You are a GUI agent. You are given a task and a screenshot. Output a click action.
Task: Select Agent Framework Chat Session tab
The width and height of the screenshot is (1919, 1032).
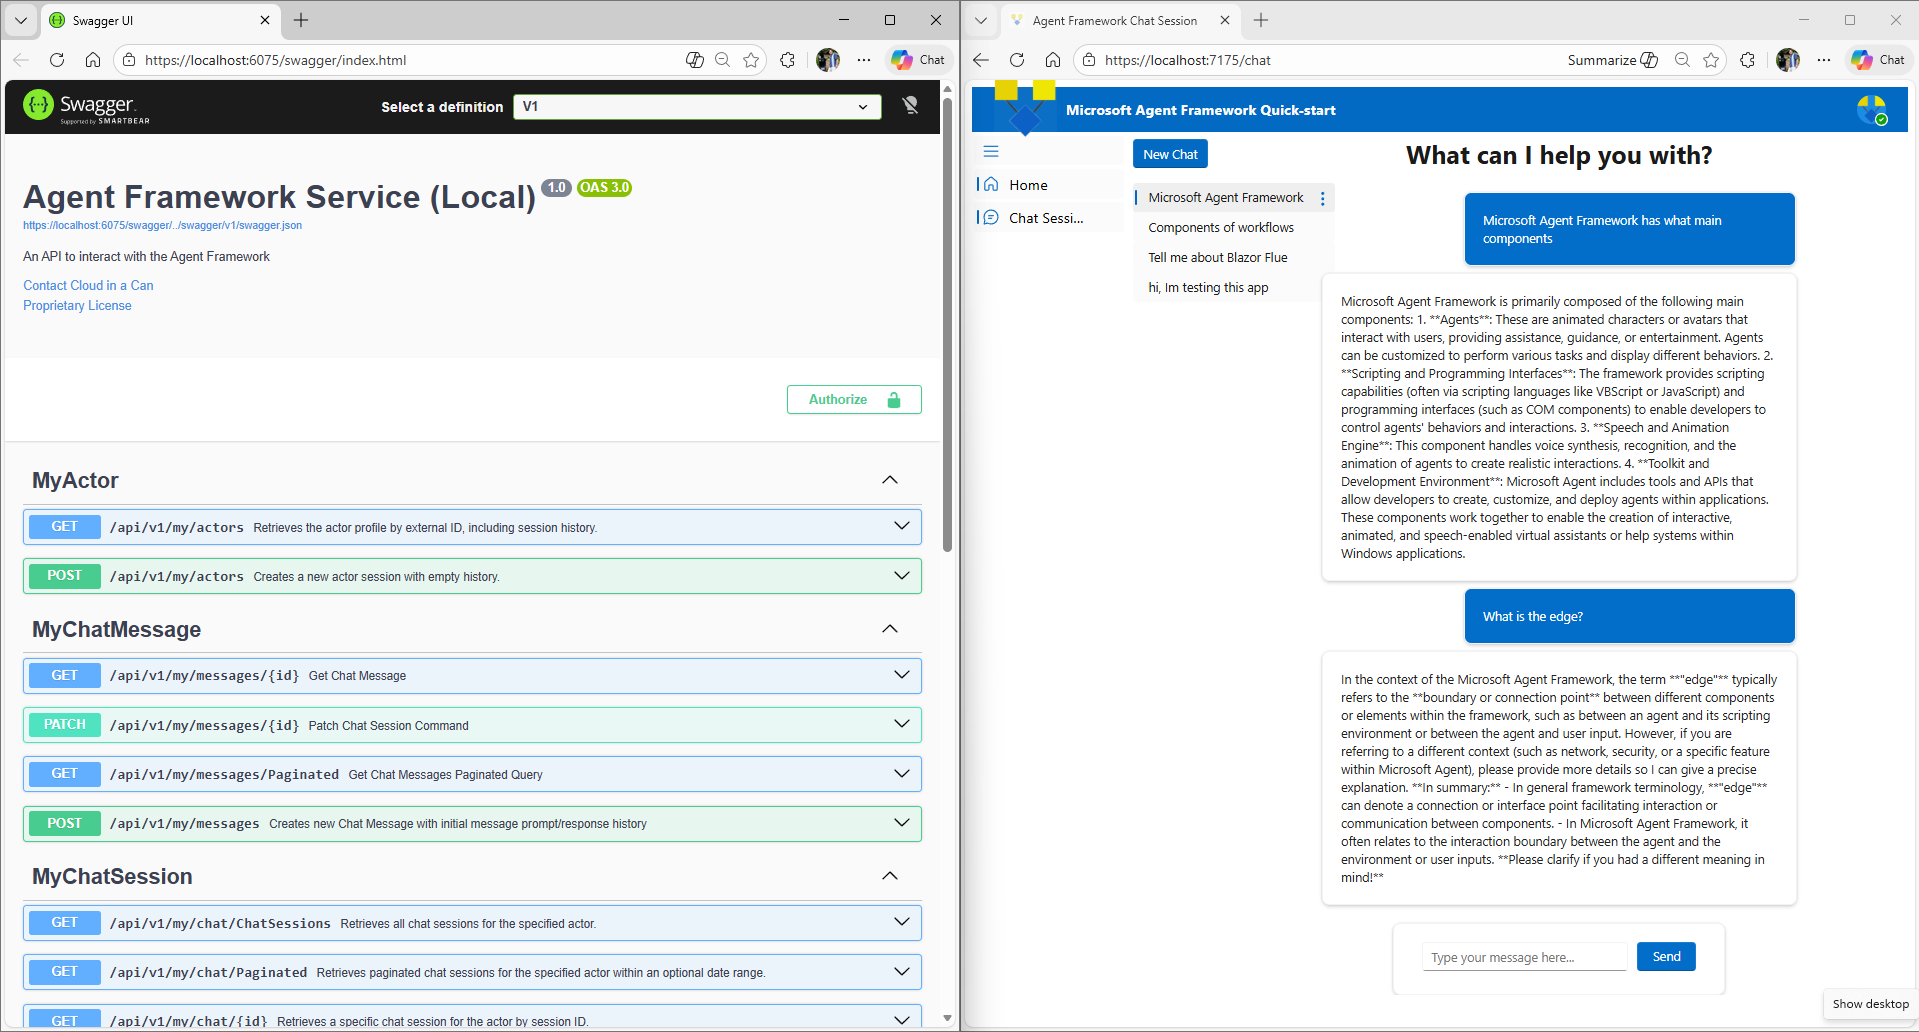tap(1120, 20)
